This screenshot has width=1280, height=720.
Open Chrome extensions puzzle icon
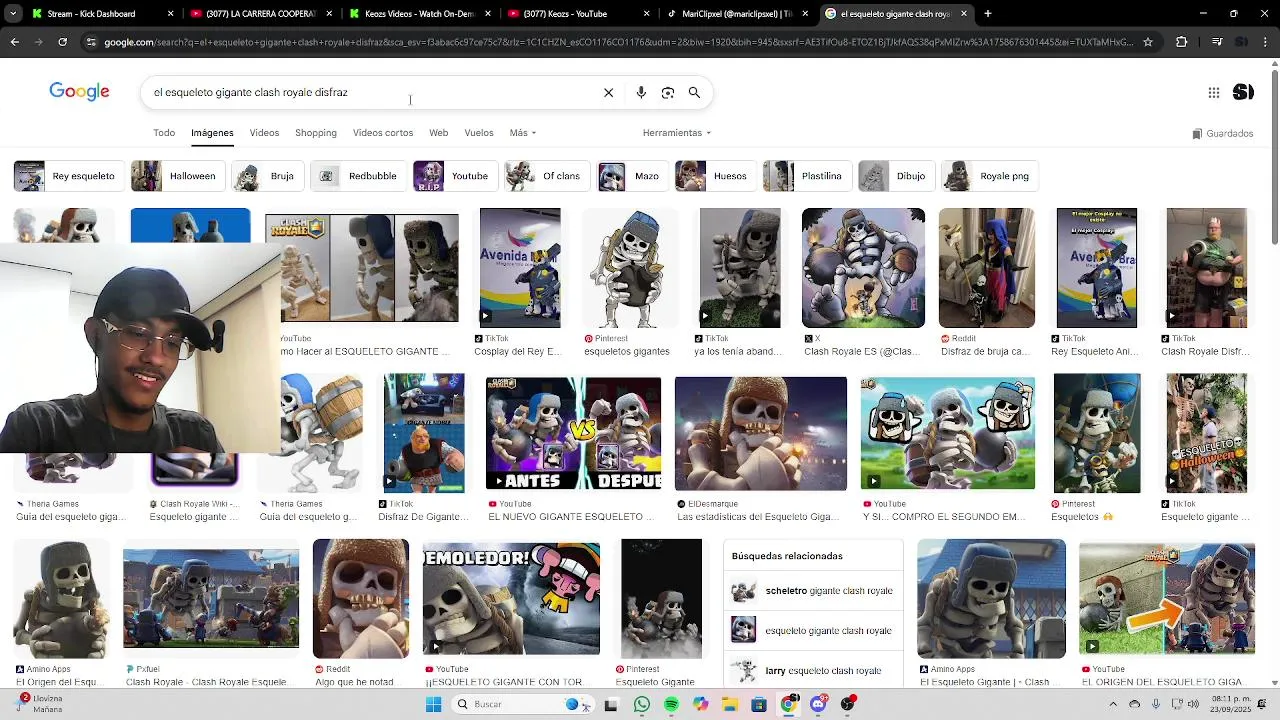tap(1181, 42)
